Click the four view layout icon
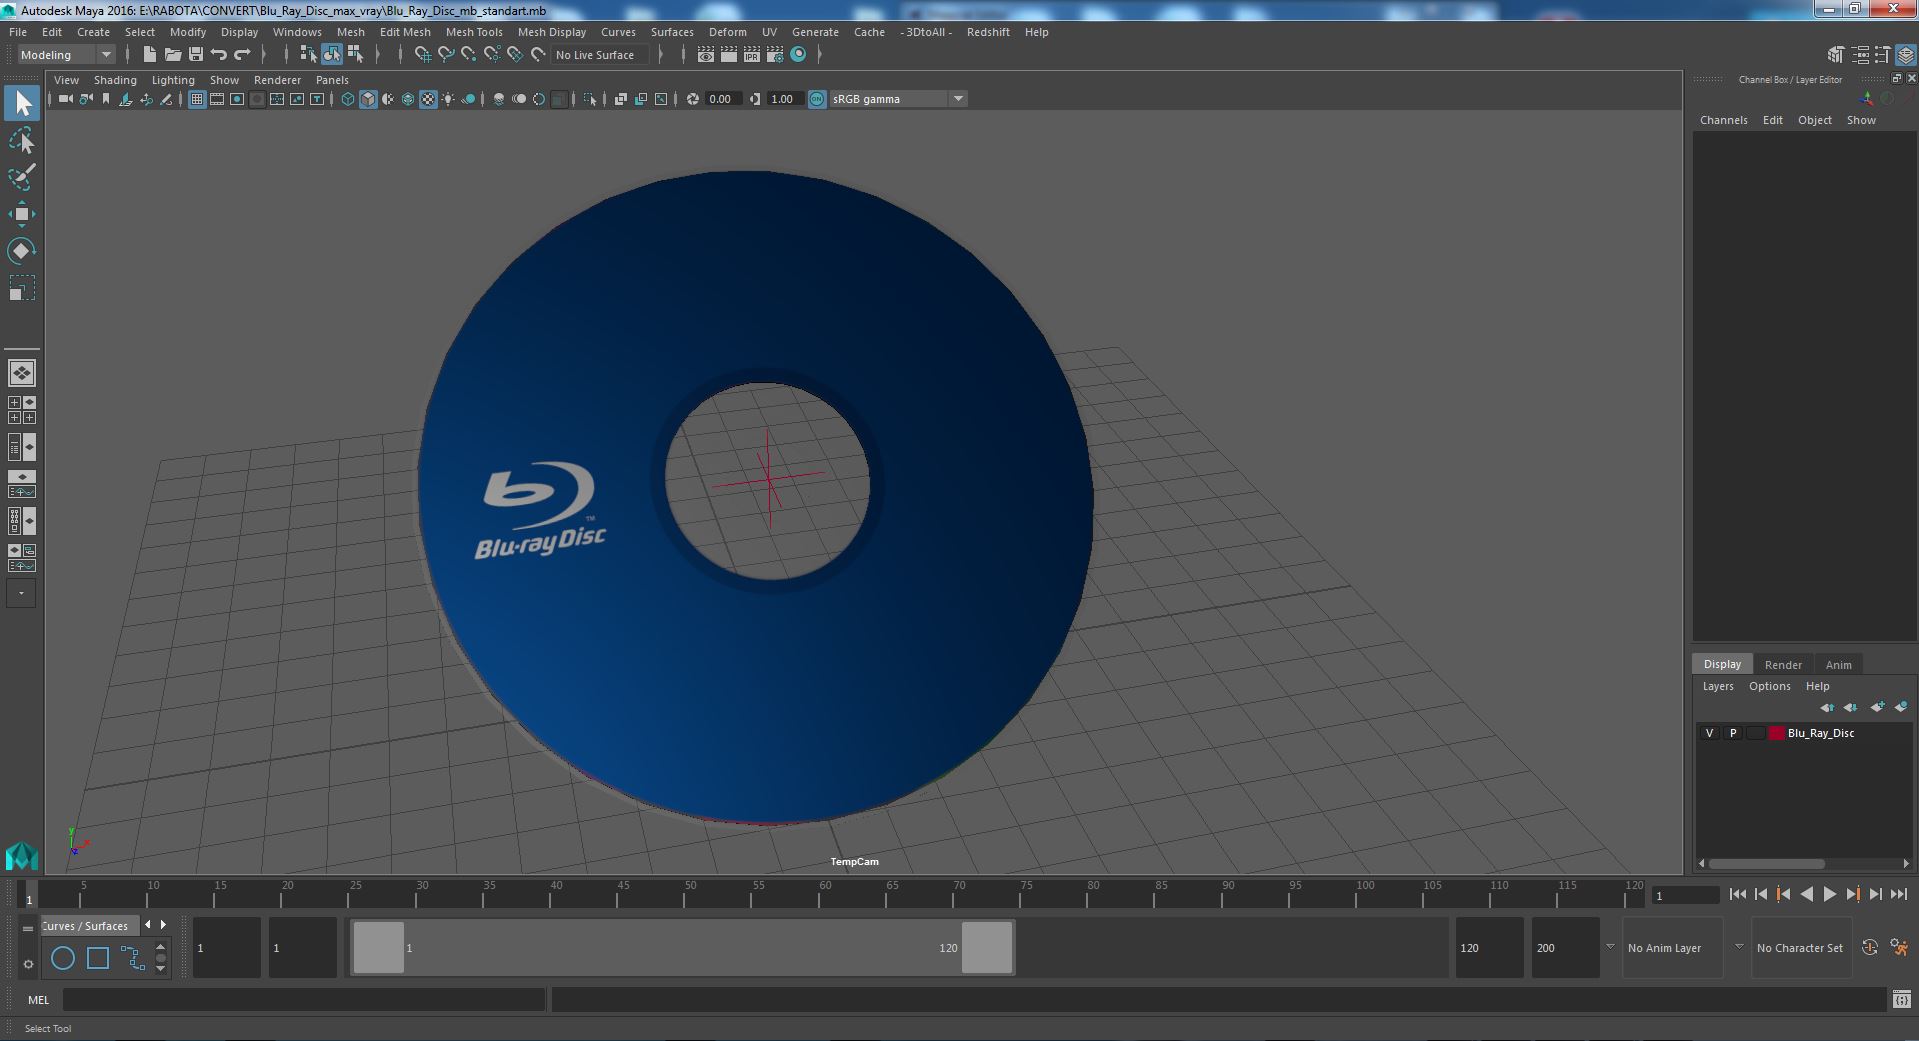The height and width of the screenshot is (1041, 1919). (x=22, y=410)
